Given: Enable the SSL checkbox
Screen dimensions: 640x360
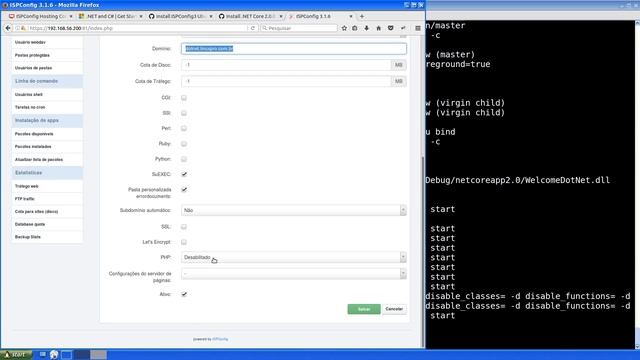Looking at the screenshot, I should pos(184,227).
